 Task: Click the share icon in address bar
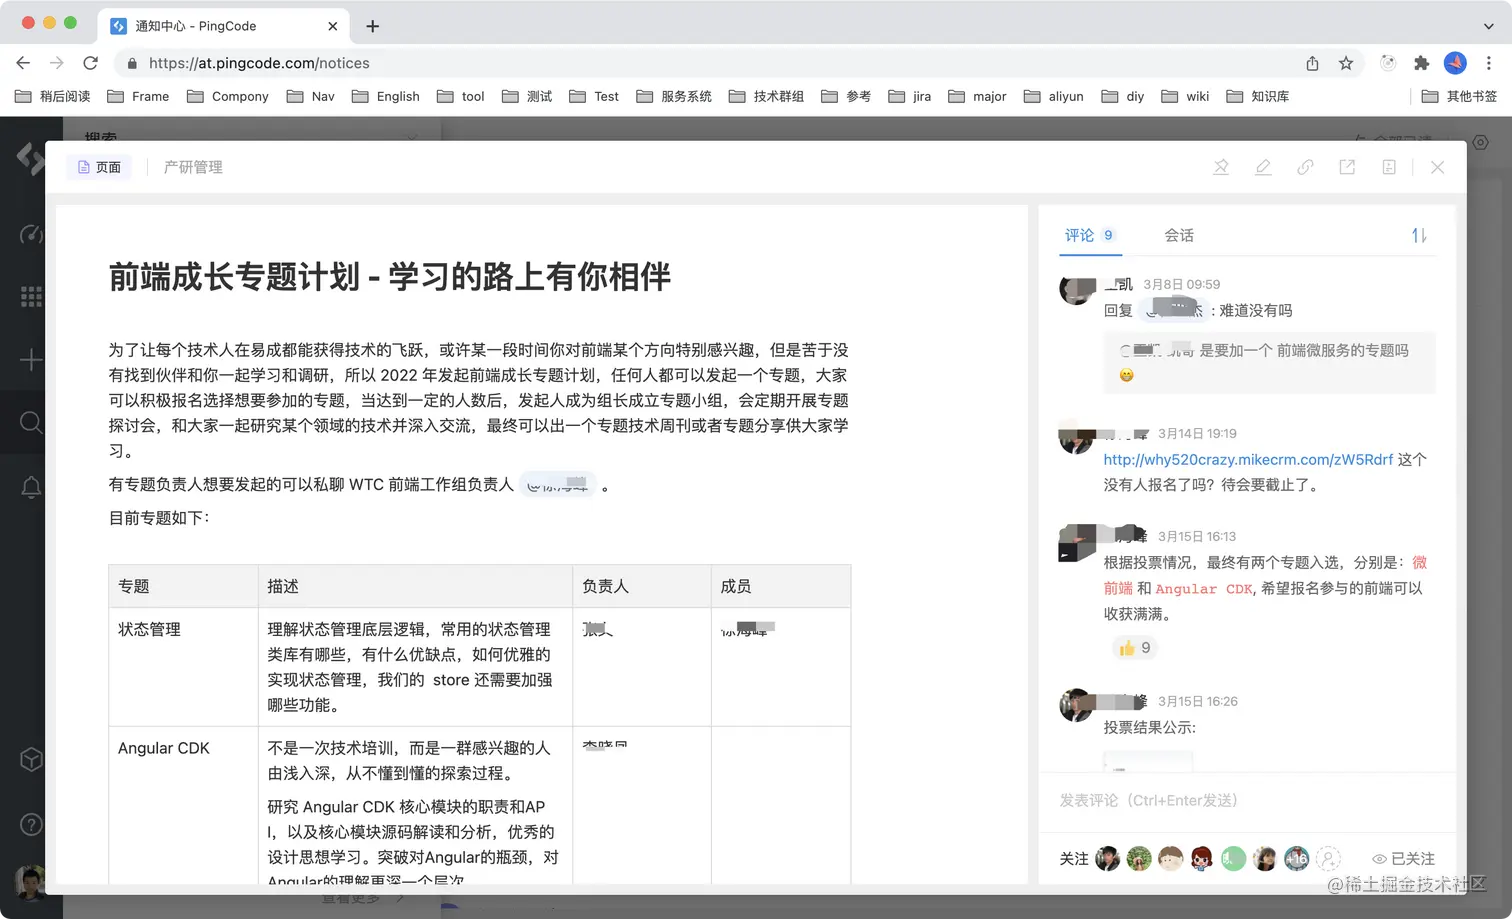pyautogui.click(x=1312, y=63)
